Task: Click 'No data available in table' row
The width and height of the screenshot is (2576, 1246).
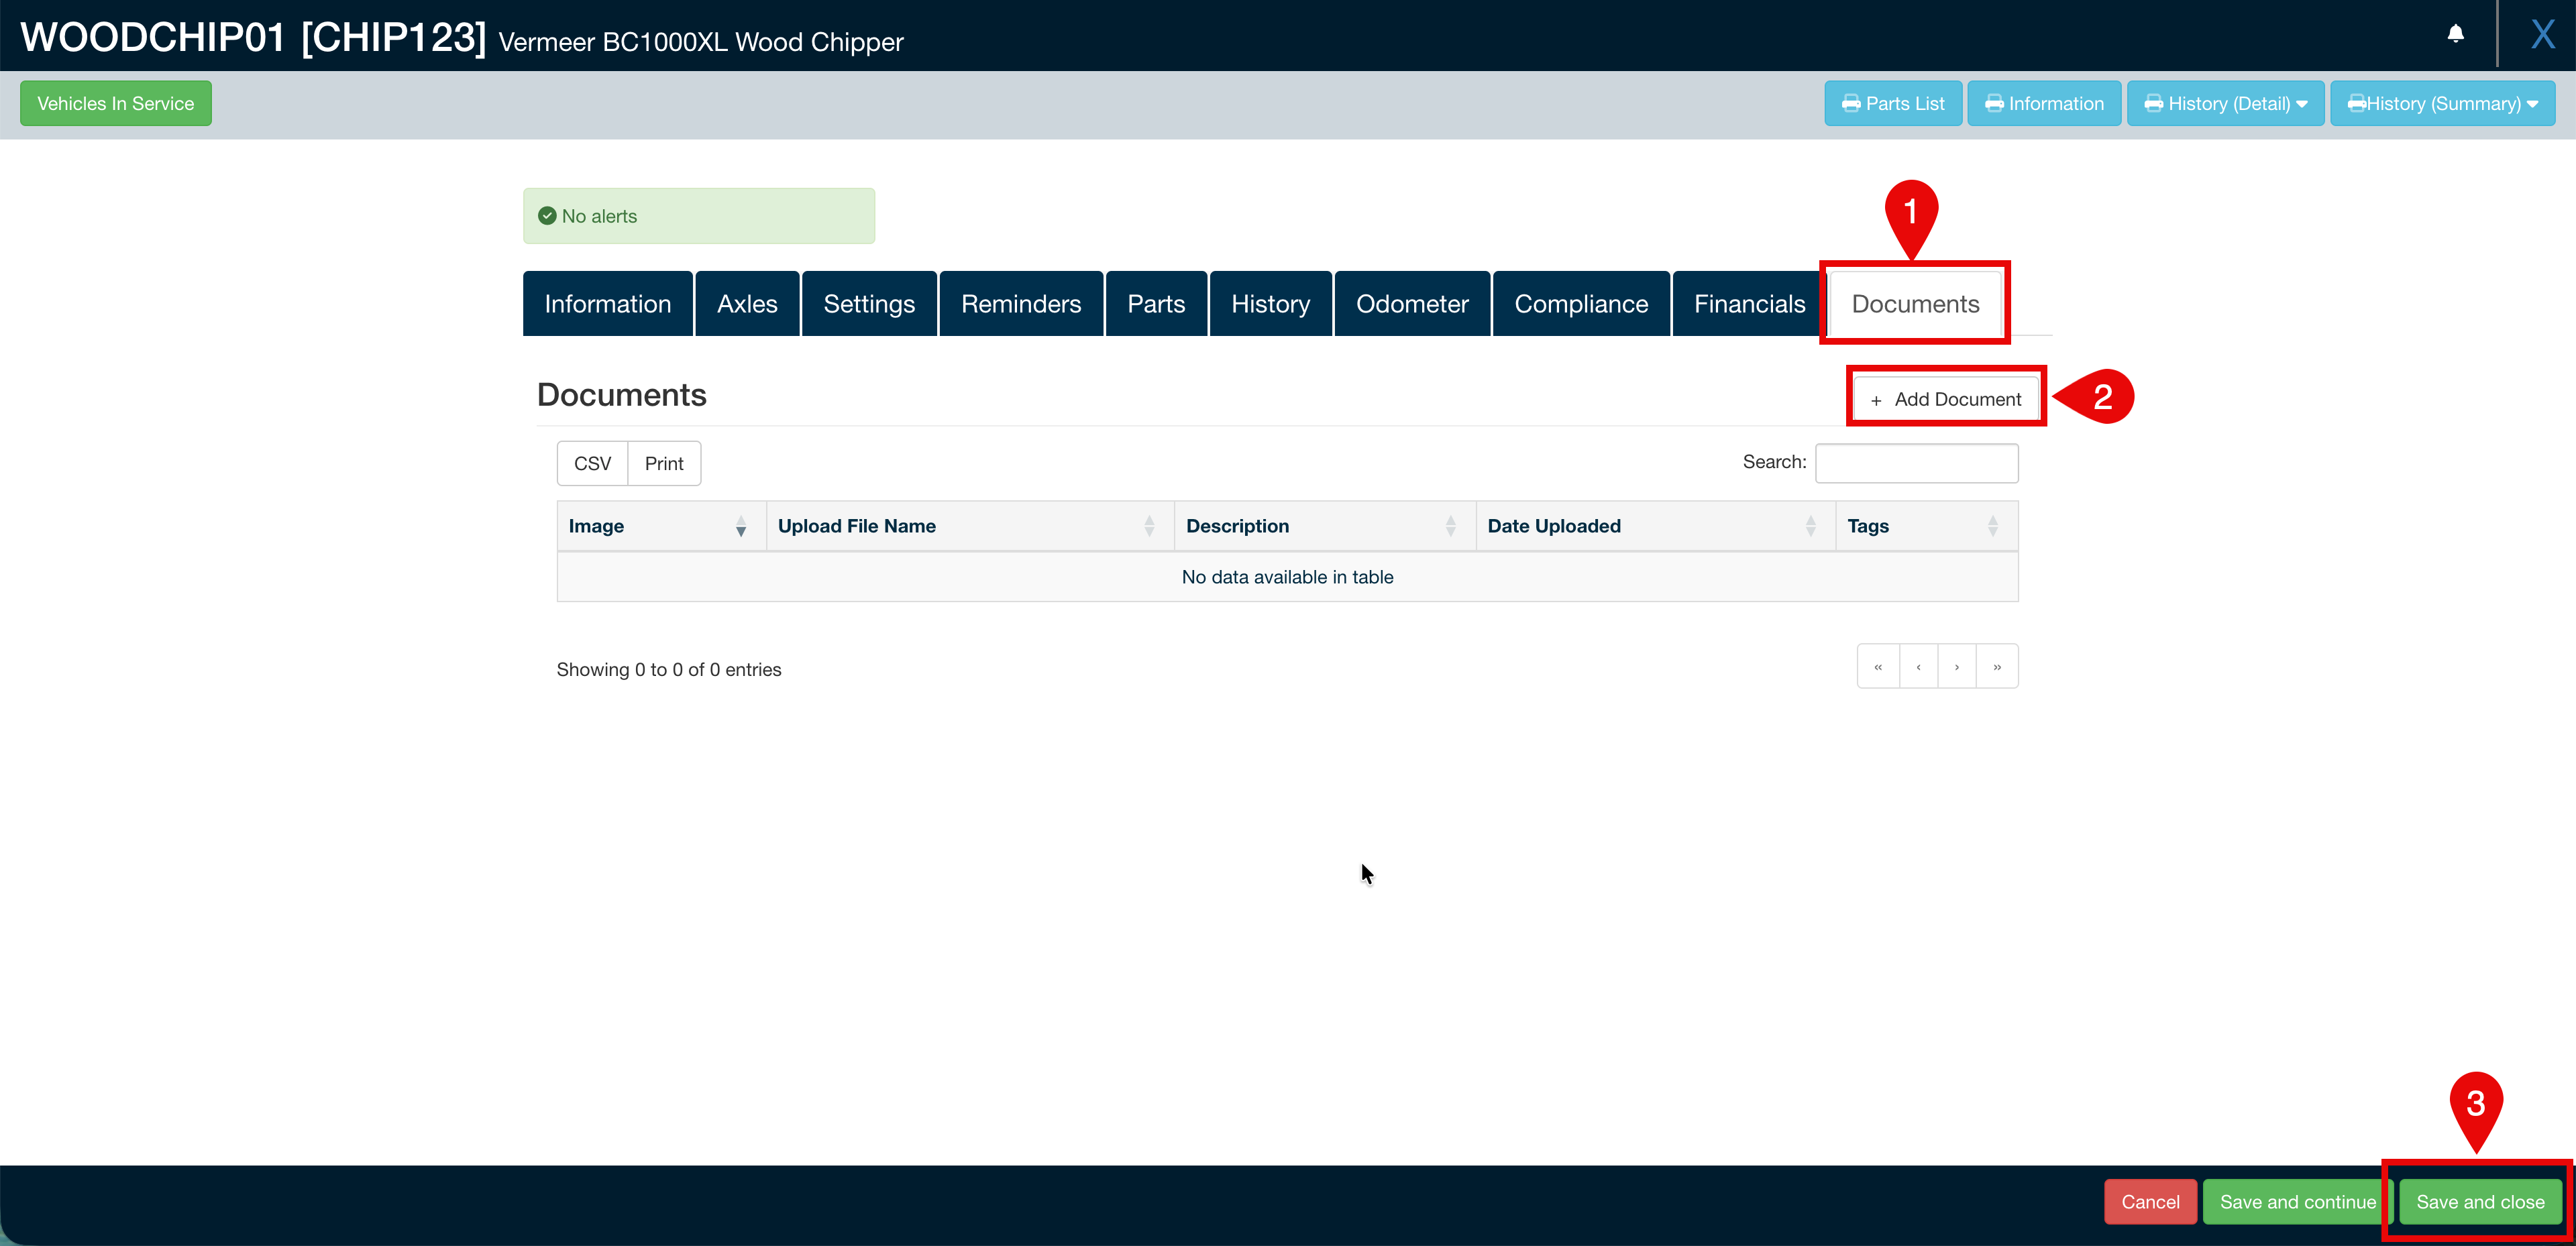Action: click(x=1287, y=577)
